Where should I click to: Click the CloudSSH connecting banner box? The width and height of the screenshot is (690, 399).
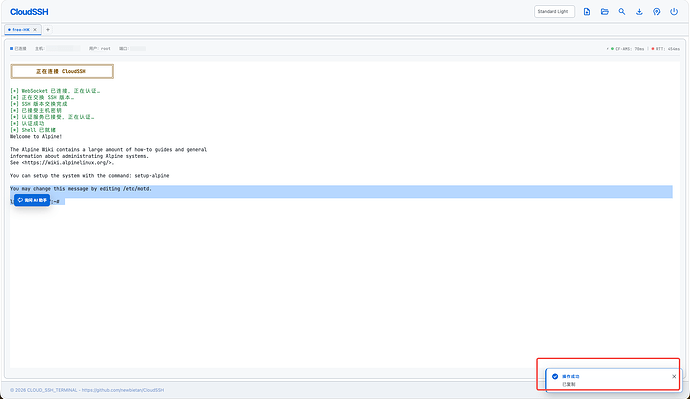coord(62,71)
